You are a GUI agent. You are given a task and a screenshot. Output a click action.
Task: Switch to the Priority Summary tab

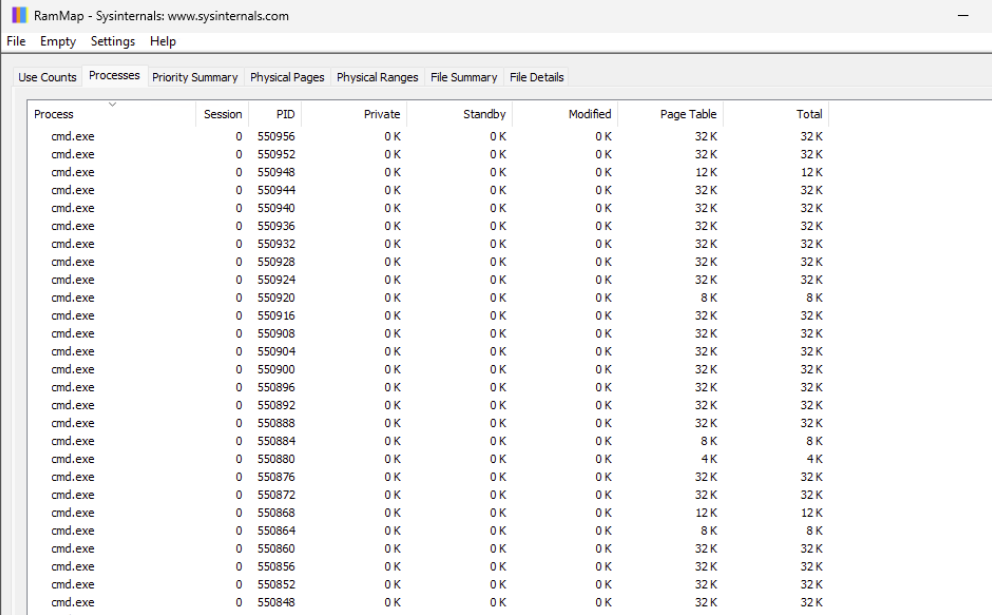click(195, 77)
